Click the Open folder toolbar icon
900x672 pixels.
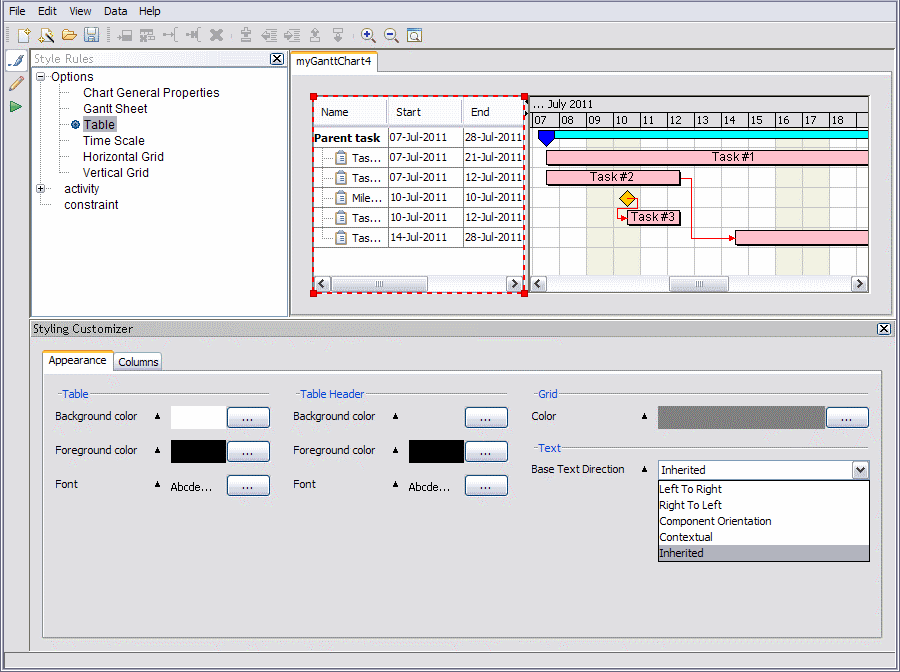69,35
